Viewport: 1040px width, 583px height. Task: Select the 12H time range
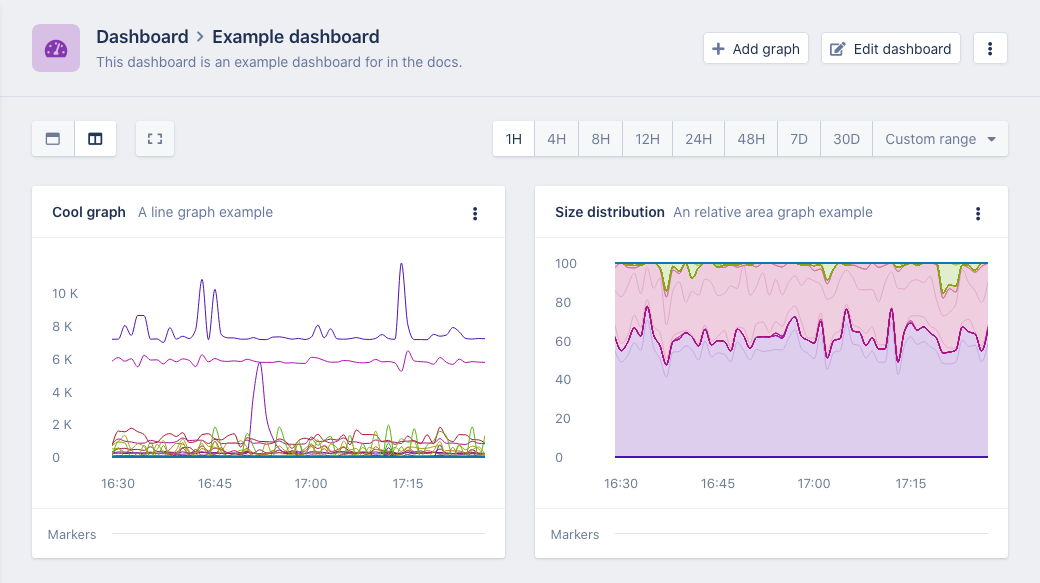click(x=647, y=139)
